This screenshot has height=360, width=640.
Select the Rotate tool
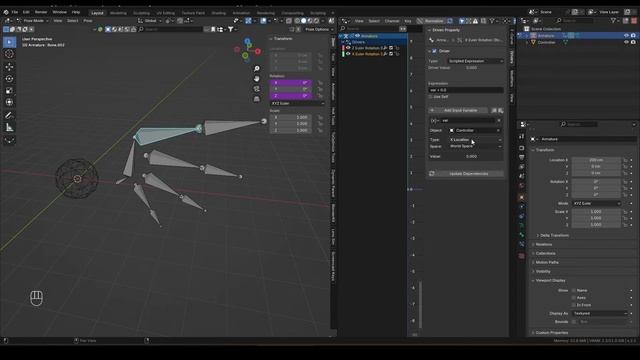click(9, 78)
